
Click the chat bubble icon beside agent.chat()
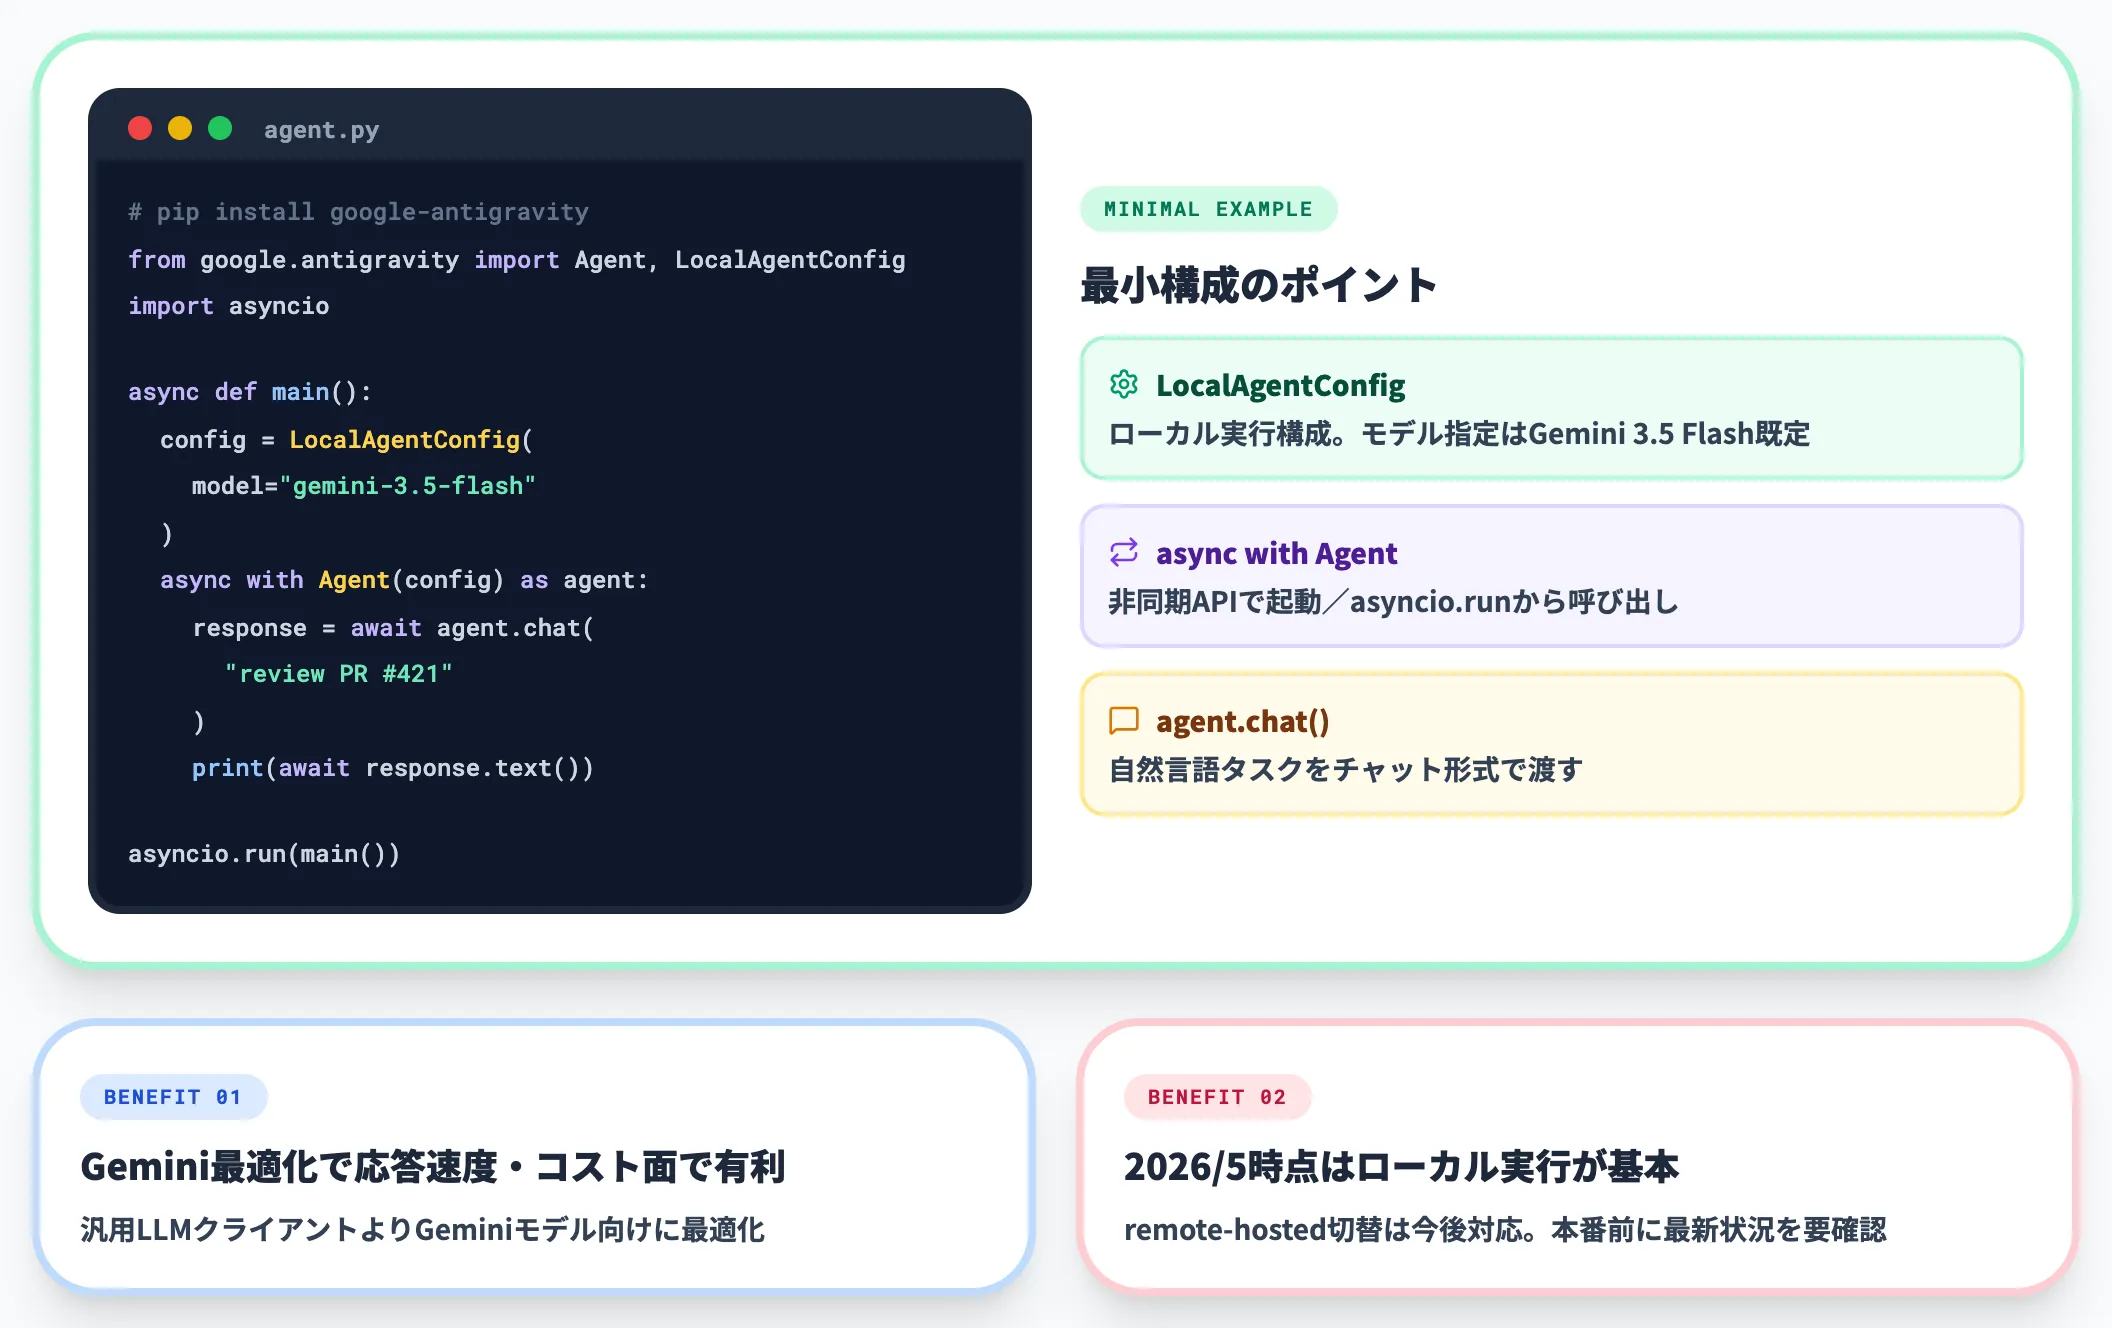tap(1124, 720)
